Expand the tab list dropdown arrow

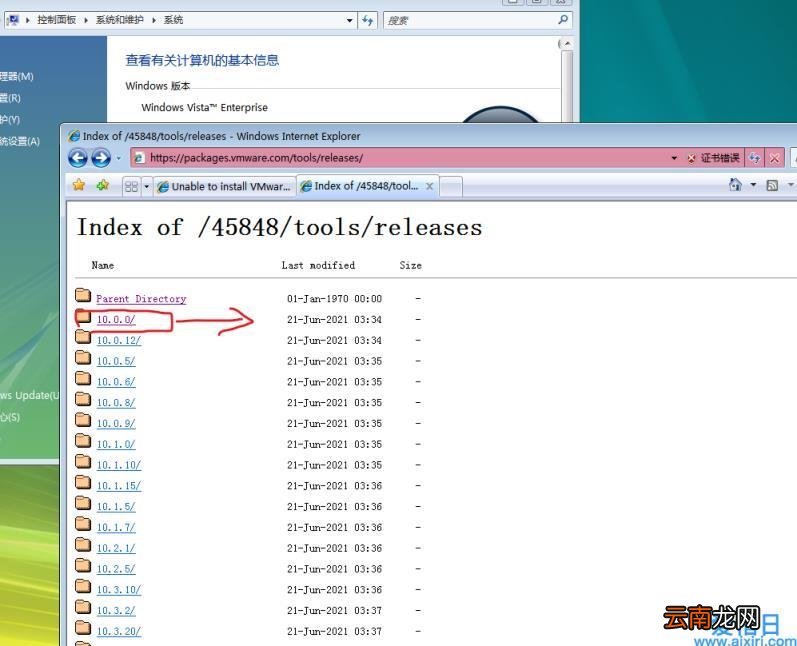[x=146, y=187]
